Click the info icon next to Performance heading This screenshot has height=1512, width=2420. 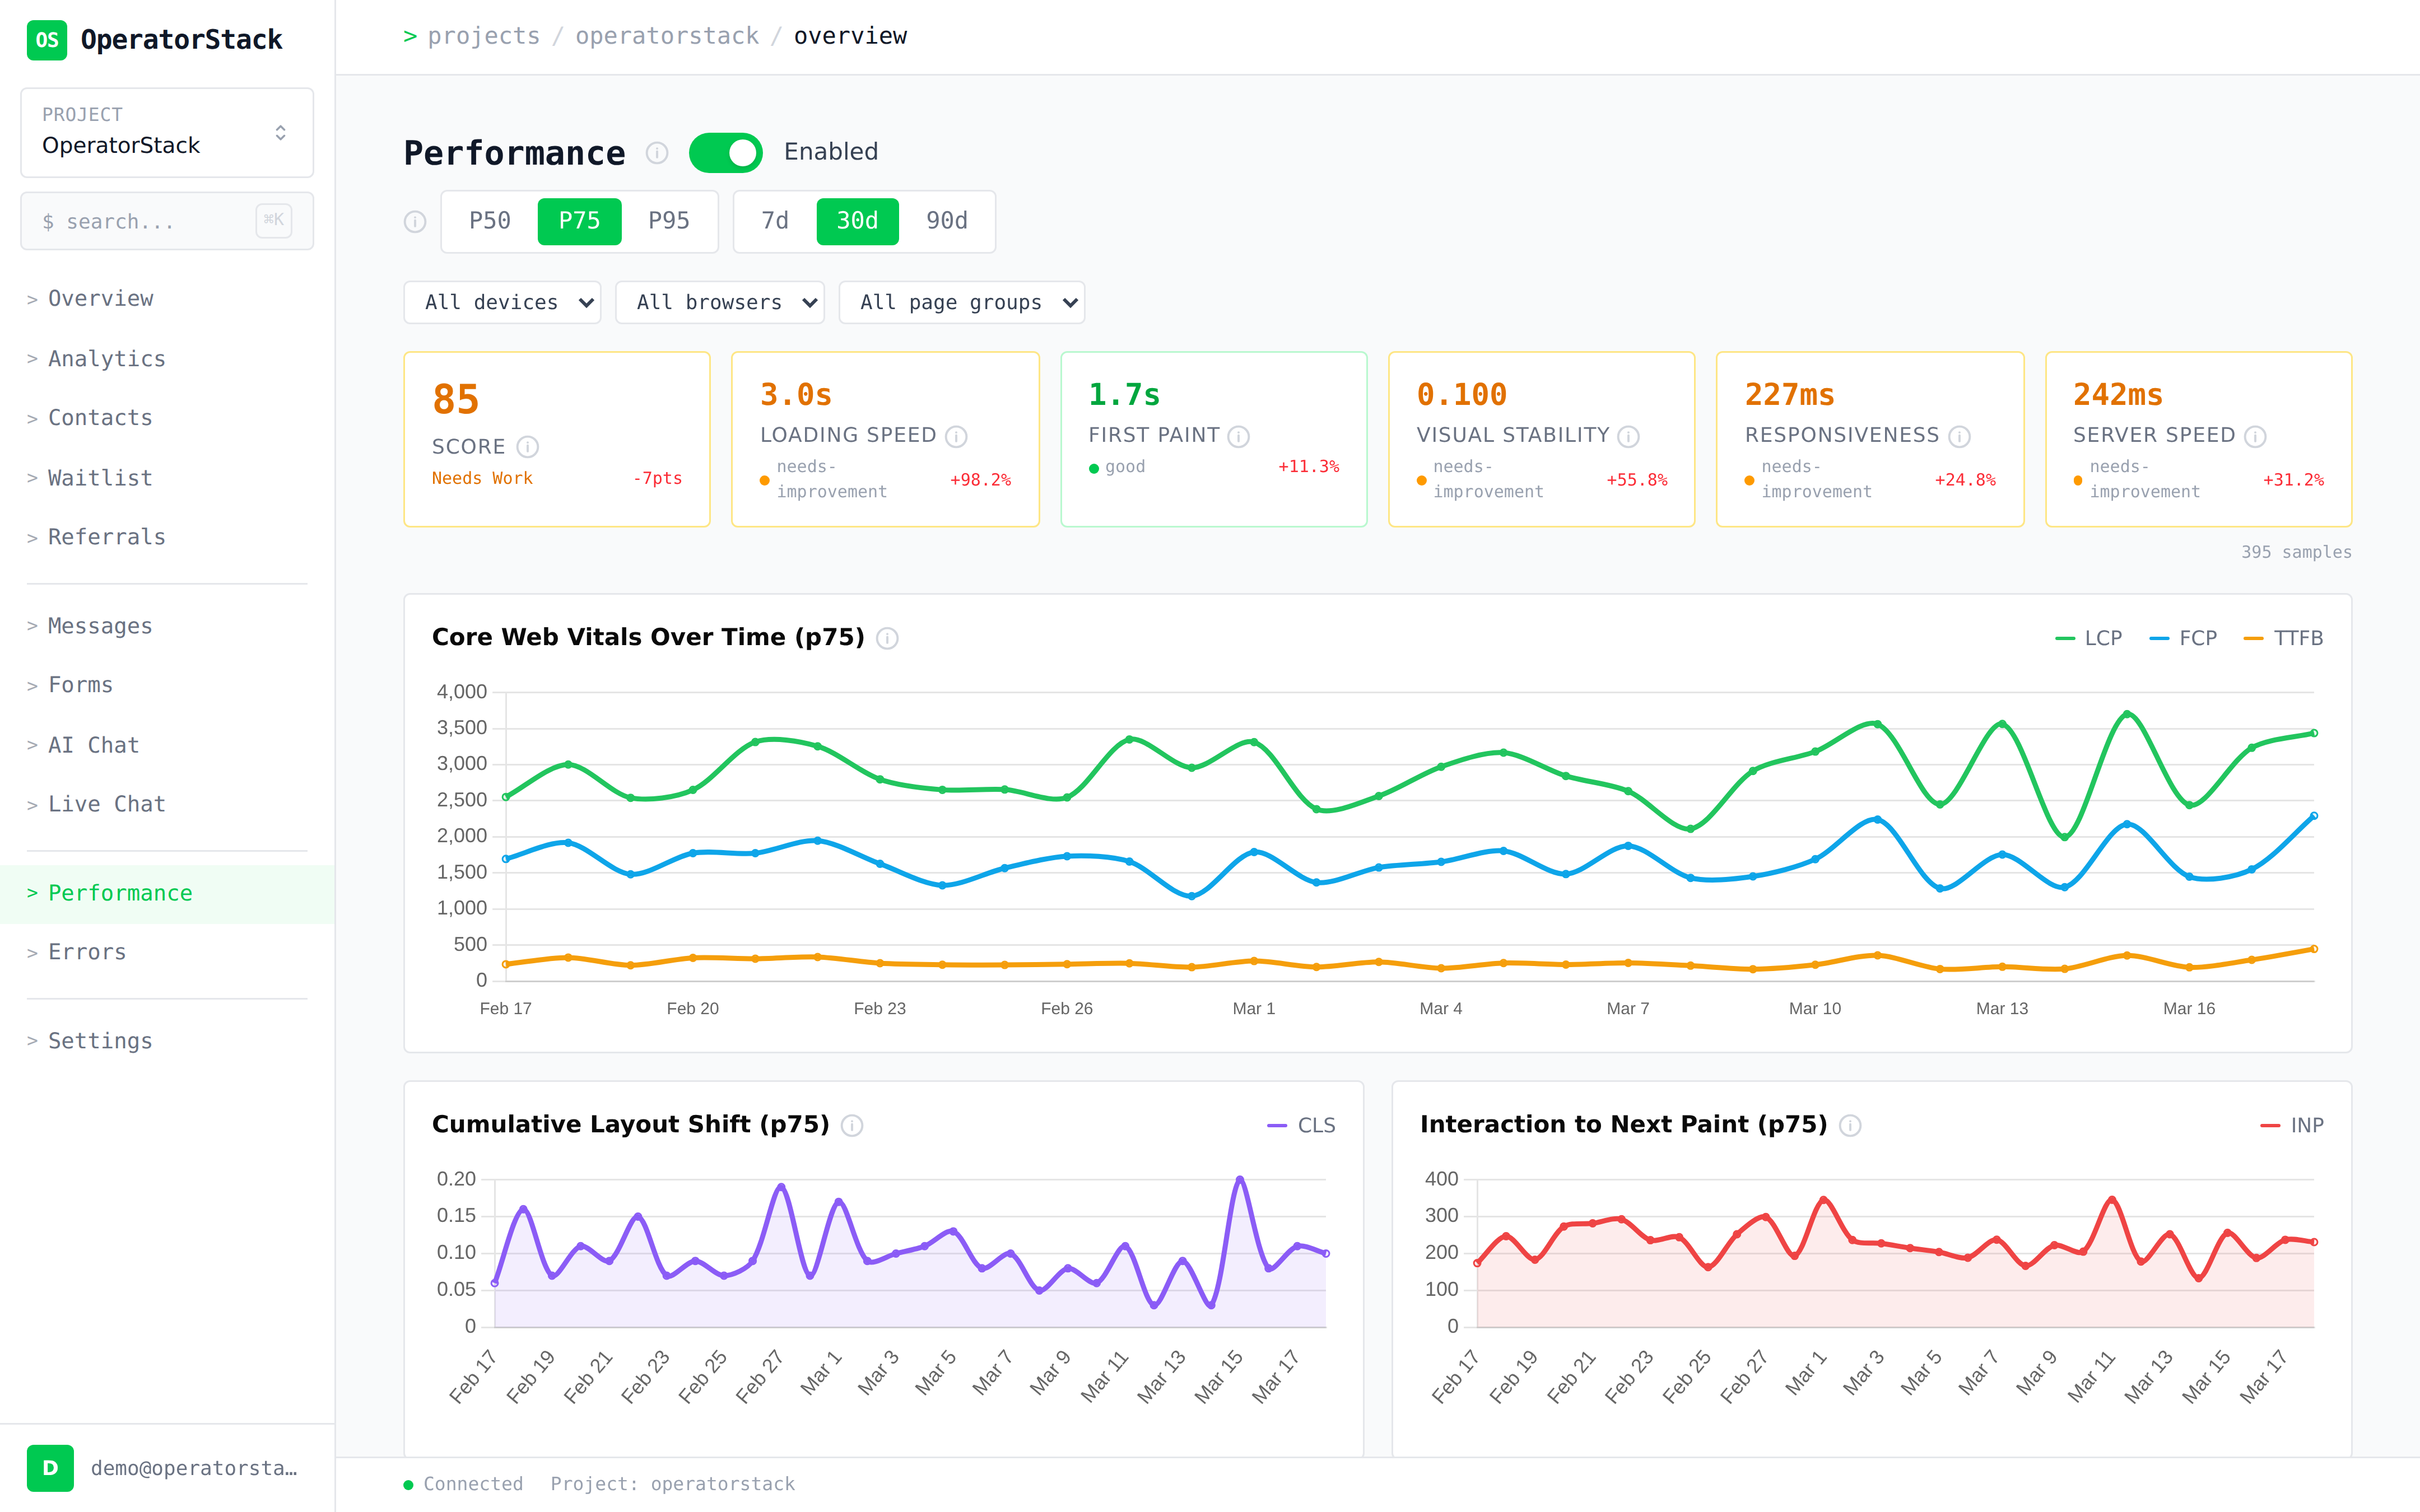coord(656,153)
